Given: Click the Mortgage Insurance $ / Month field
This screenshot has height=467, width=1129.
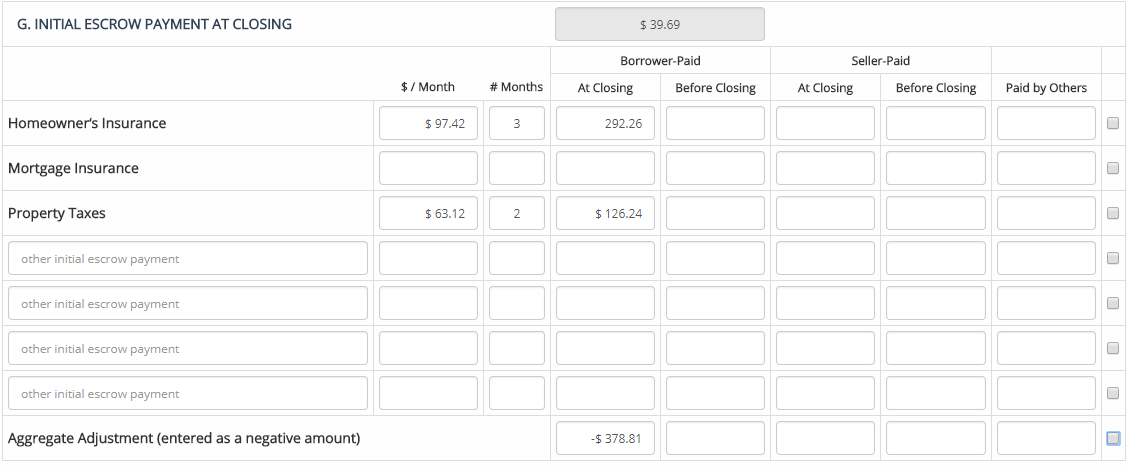Looking at the screenshot, I should (428, 169).
